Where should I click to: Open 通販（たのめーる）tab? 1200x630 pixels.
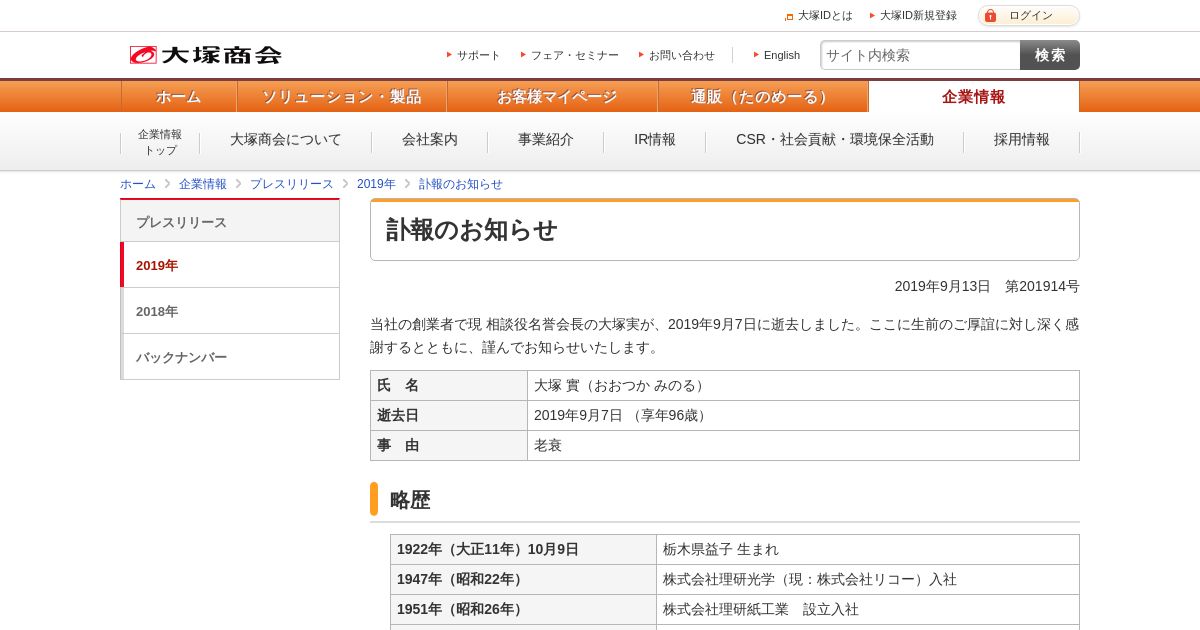[763, 97]
